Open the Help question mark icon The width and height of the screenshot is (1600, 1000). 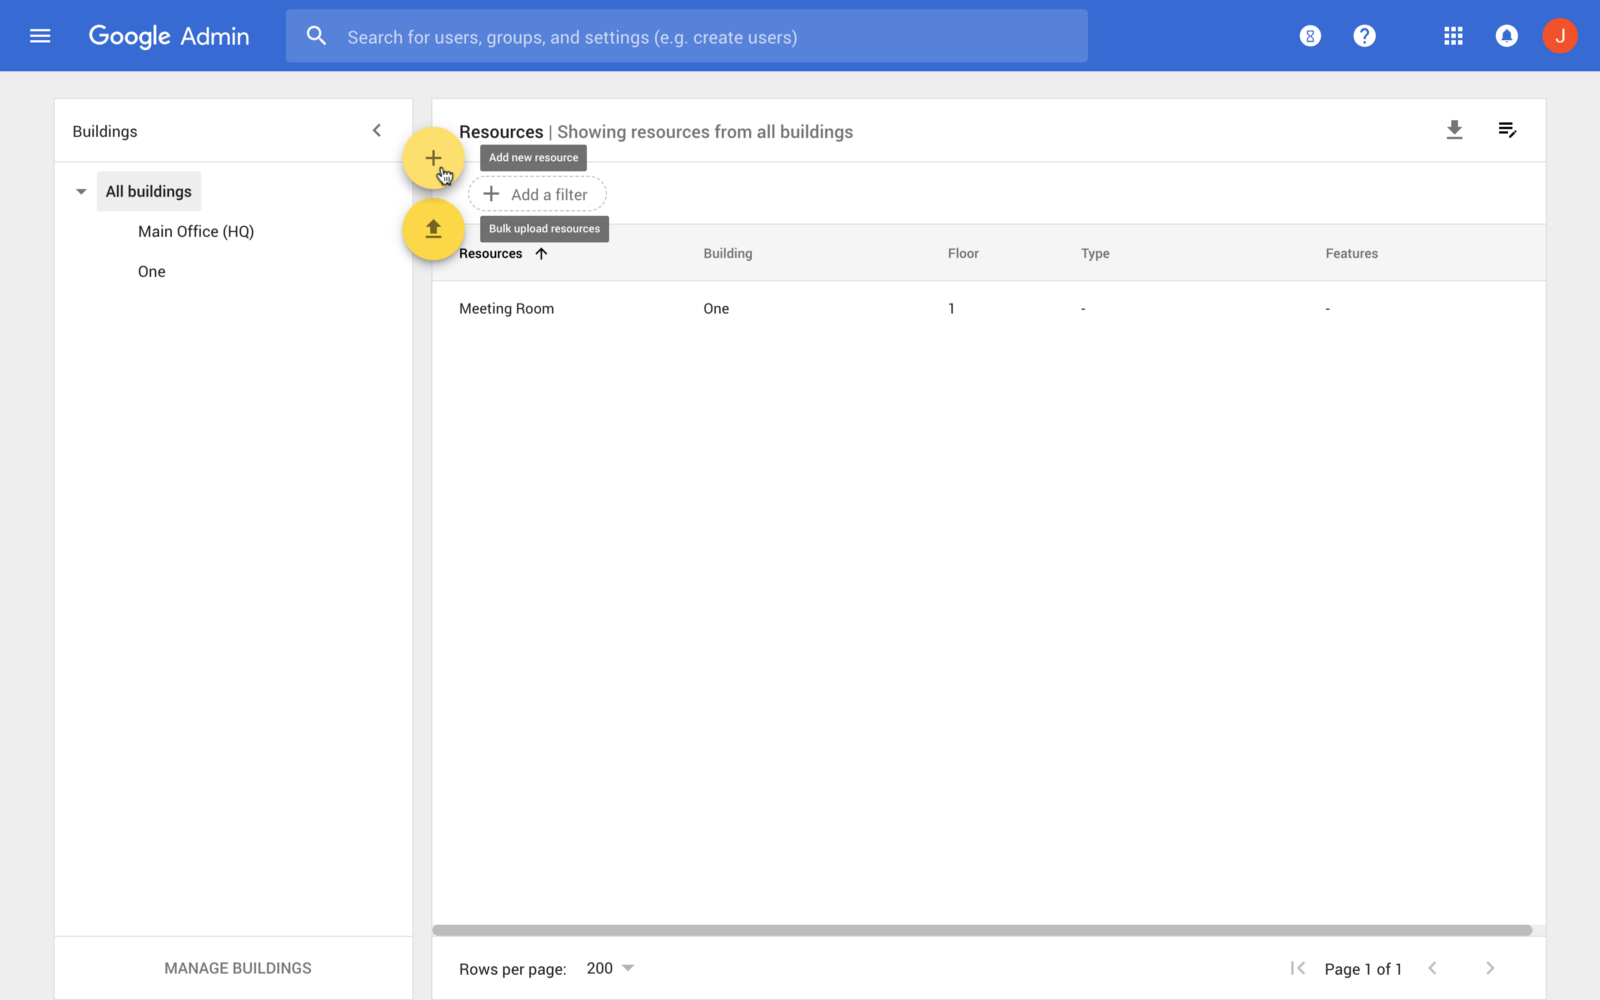[x=1364, y=36]
